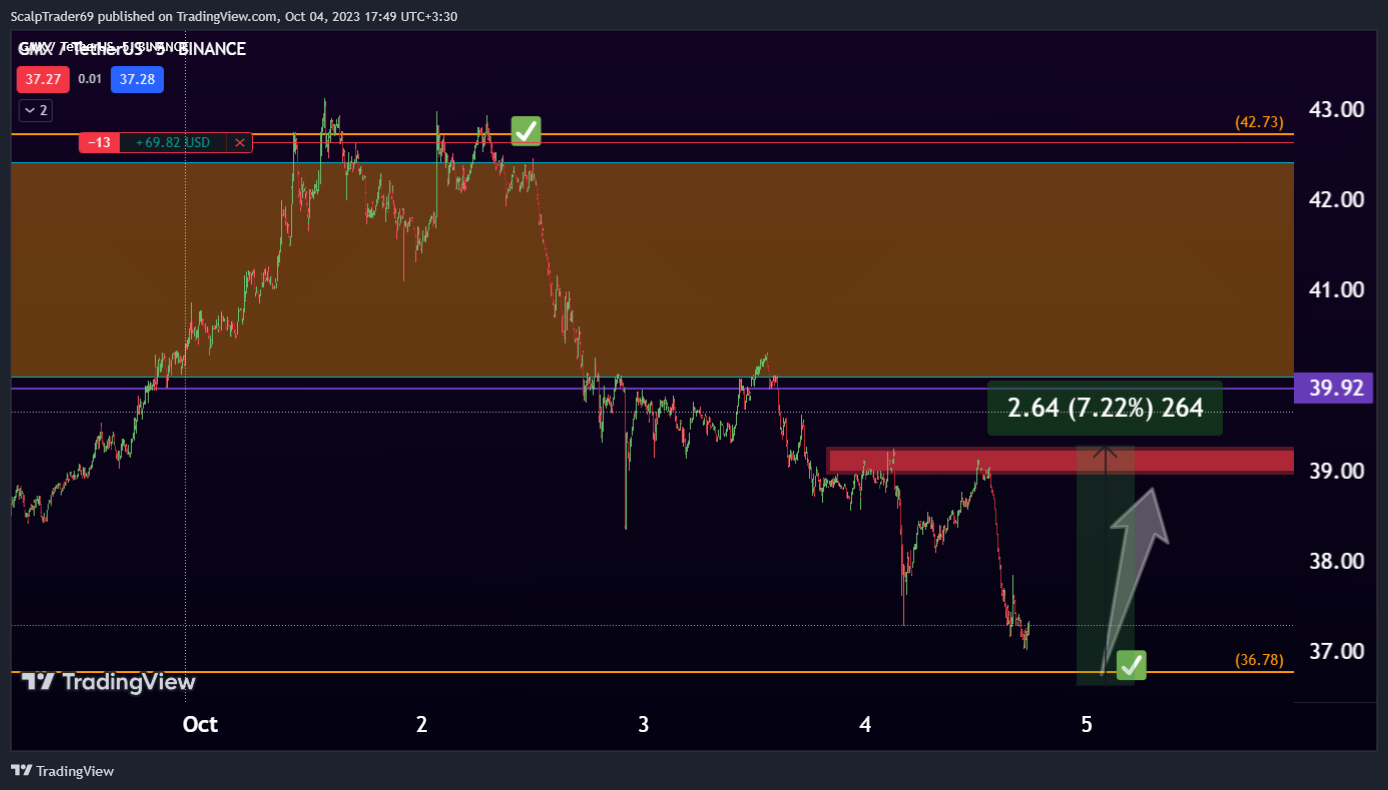Click the 3 date label on time axis
Screen dimensions: 1388x790
643,724
